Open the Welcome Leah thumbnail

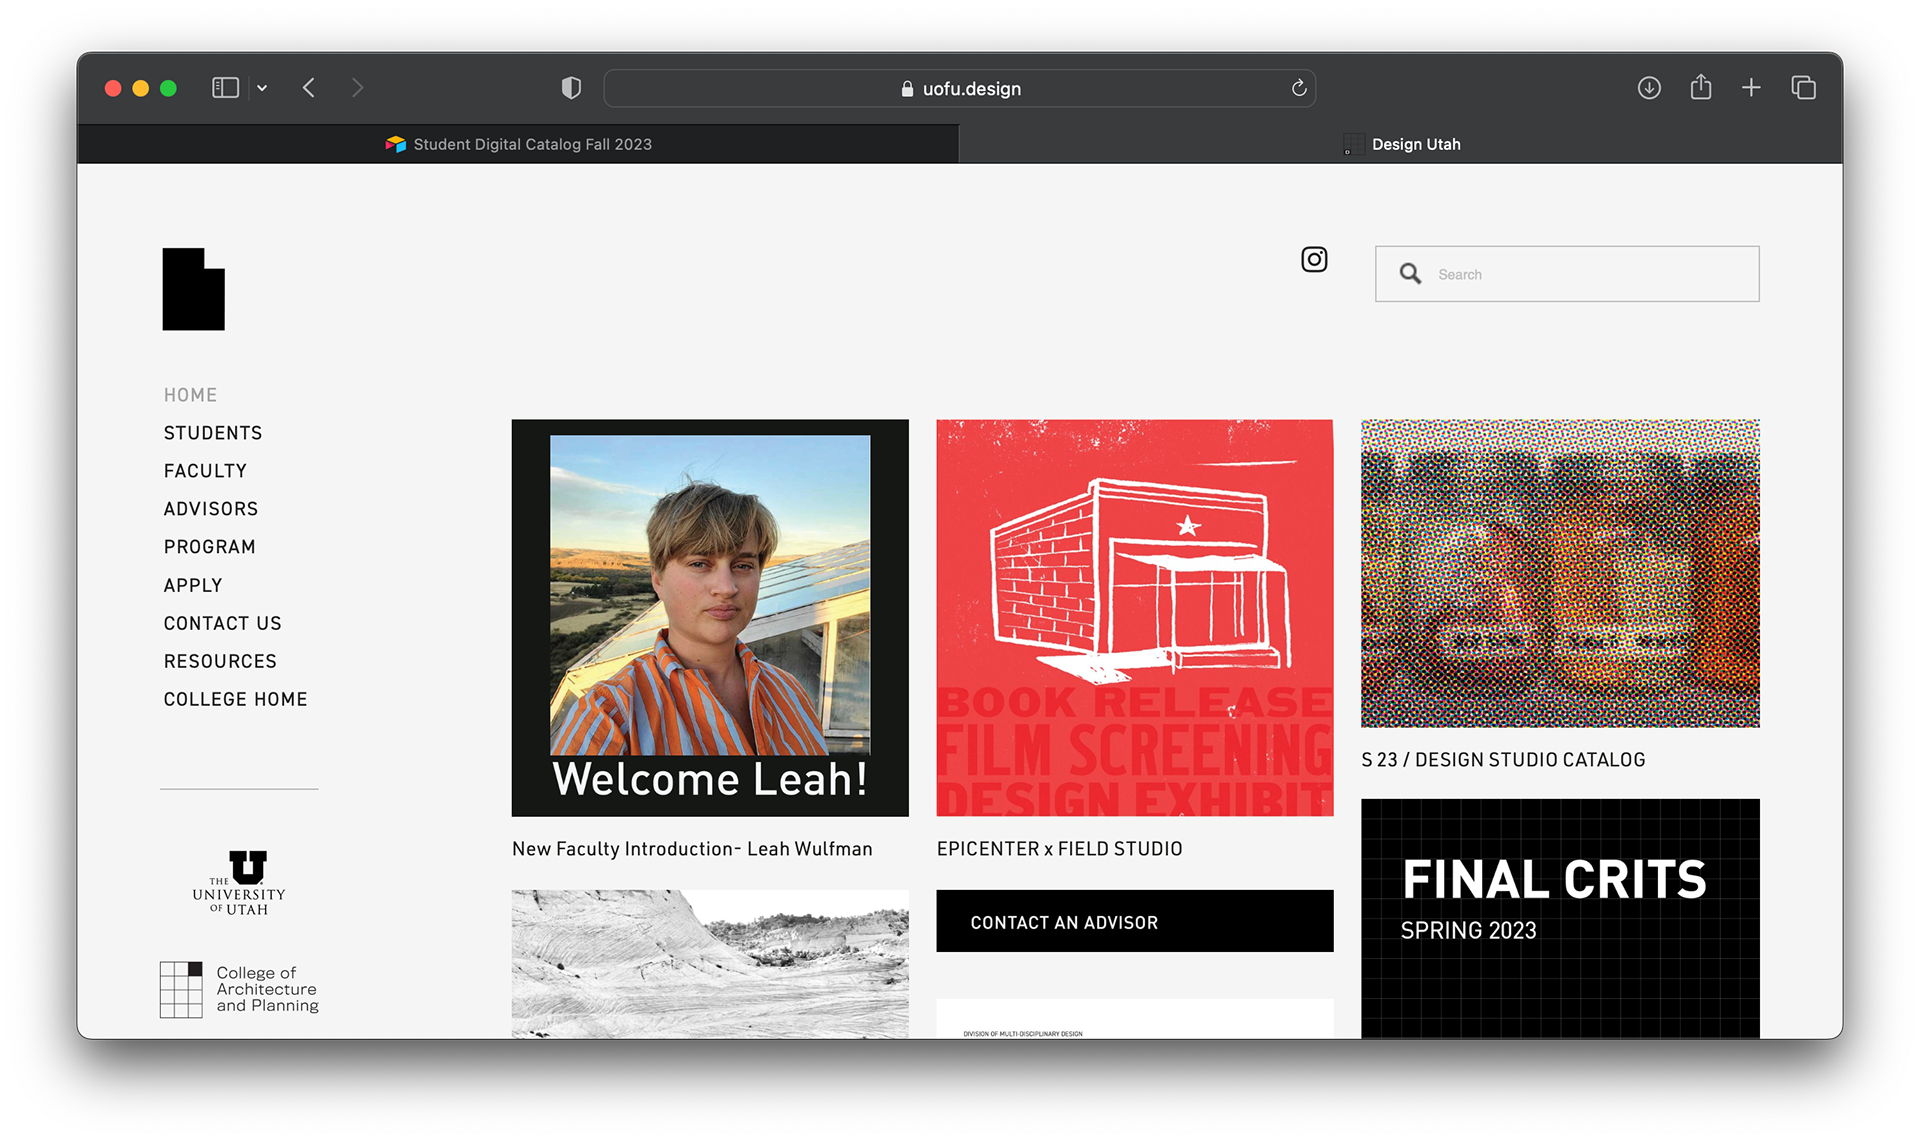pyautogui.click(x=710, y=617)
